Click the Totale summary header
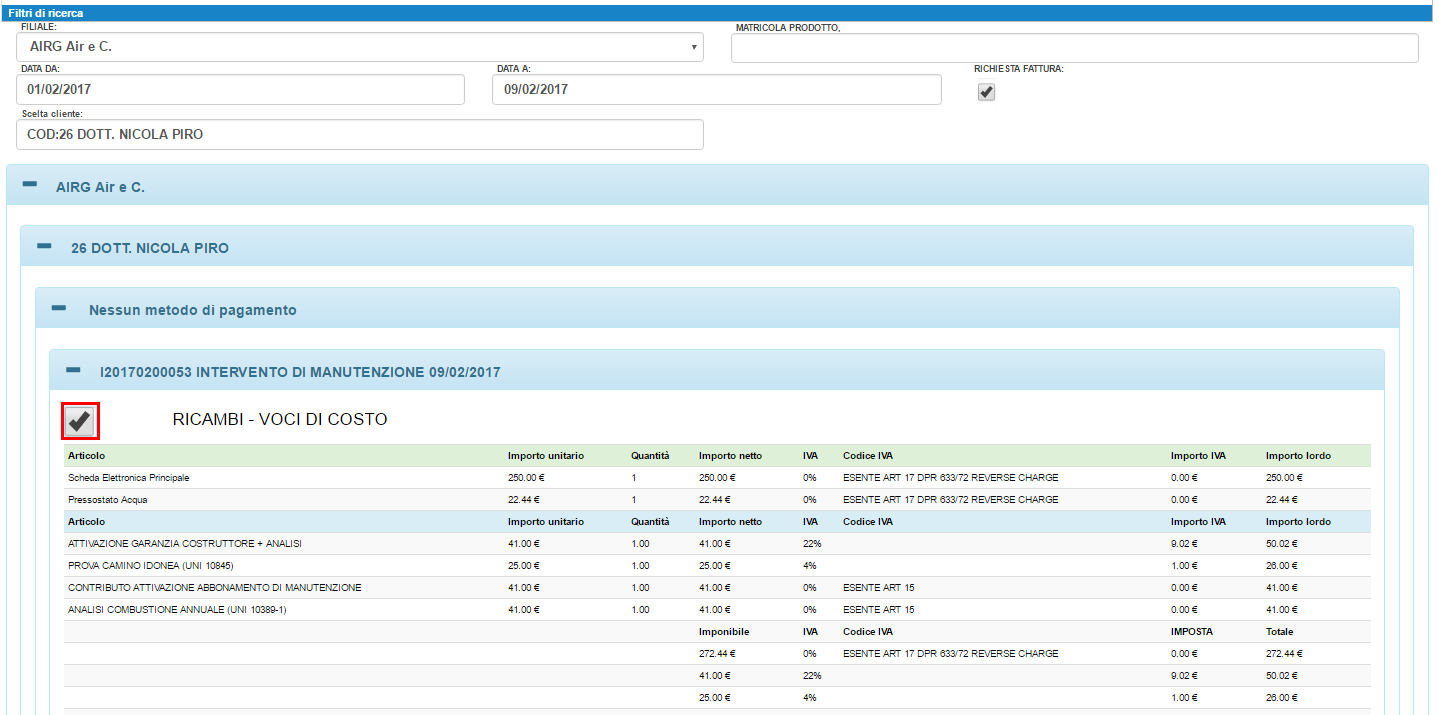The height and width of the screenshot is (715, 1439). point(1279,632)
